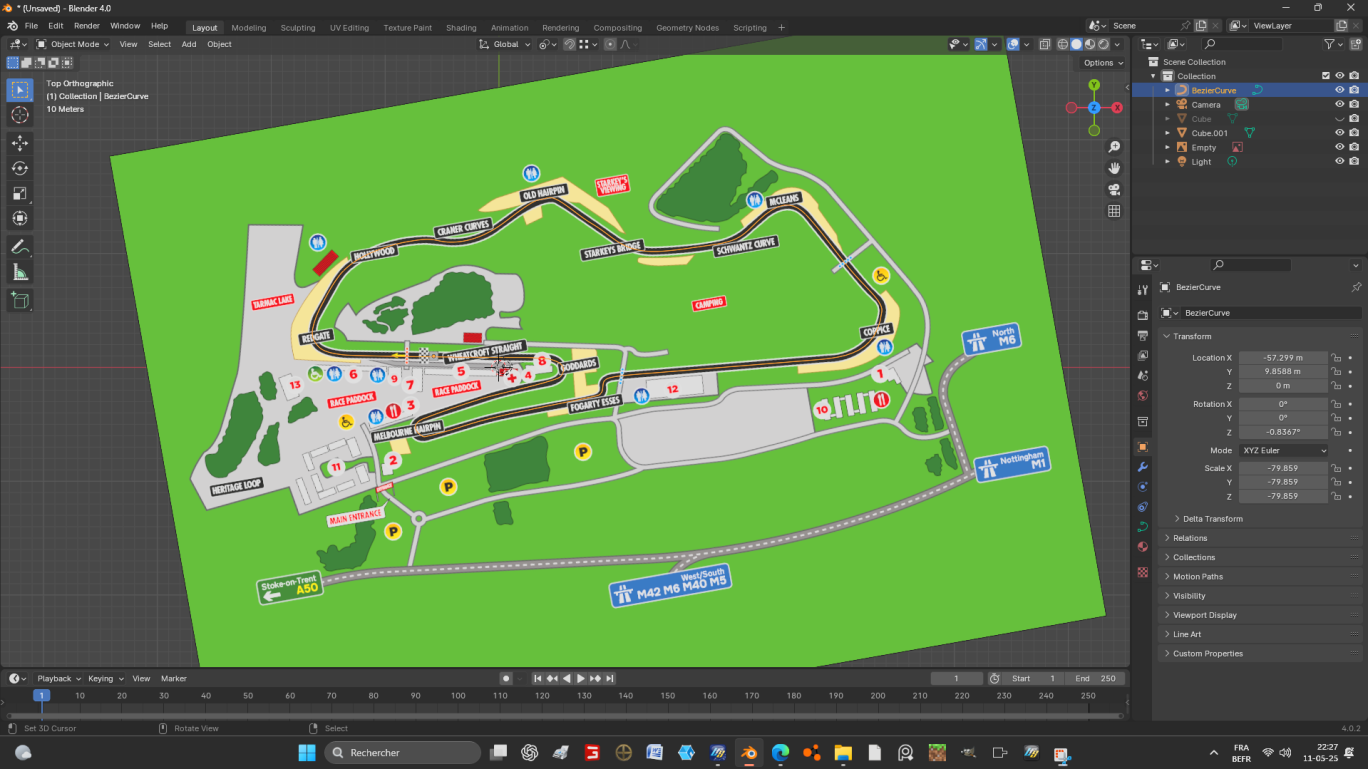
Task: Open the Scene properties tab
Action: tap(1143, 376)
